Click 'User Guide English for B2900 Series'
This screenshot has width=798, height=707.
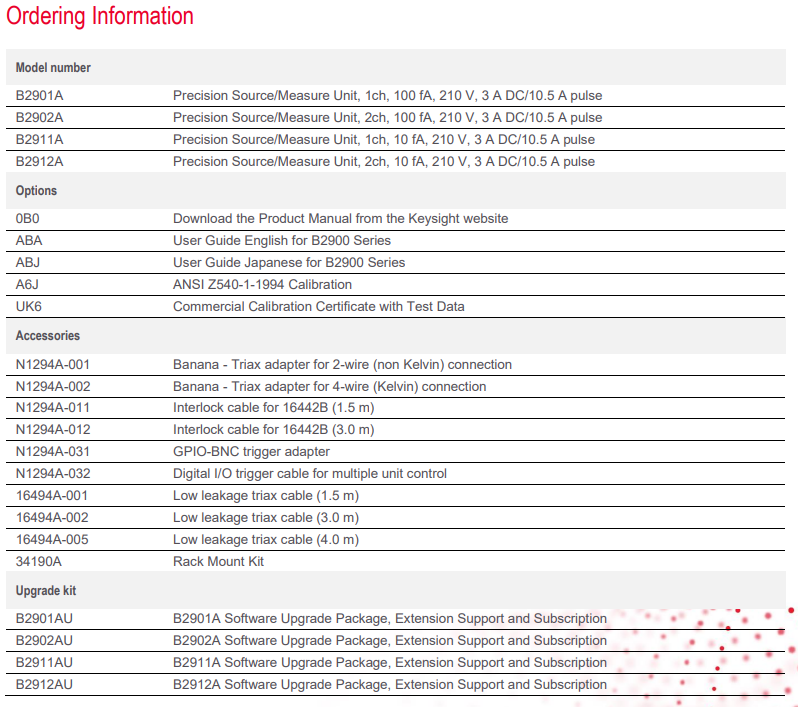pyautogui.click(x=282, y=241)
